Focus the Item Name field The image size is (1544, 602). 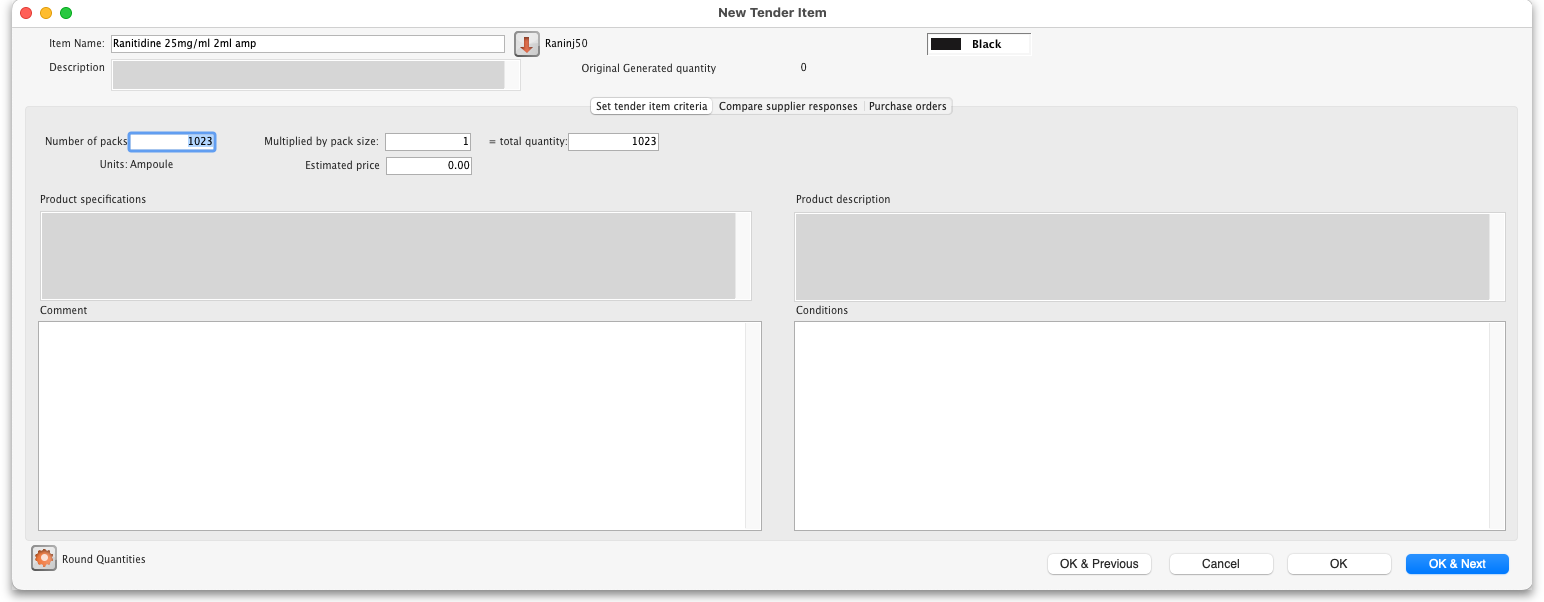coord(308,44)
